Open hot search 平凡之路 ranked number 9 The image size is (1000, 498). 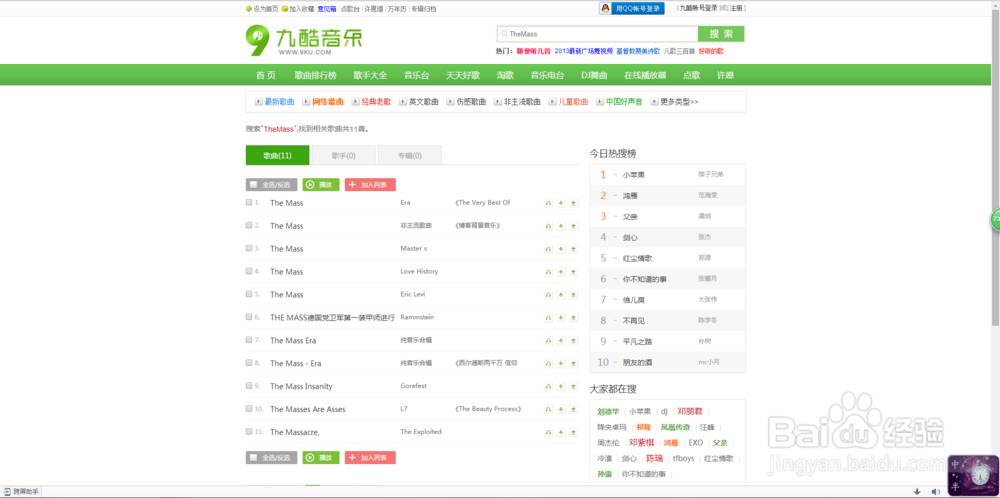coord(637,342)
